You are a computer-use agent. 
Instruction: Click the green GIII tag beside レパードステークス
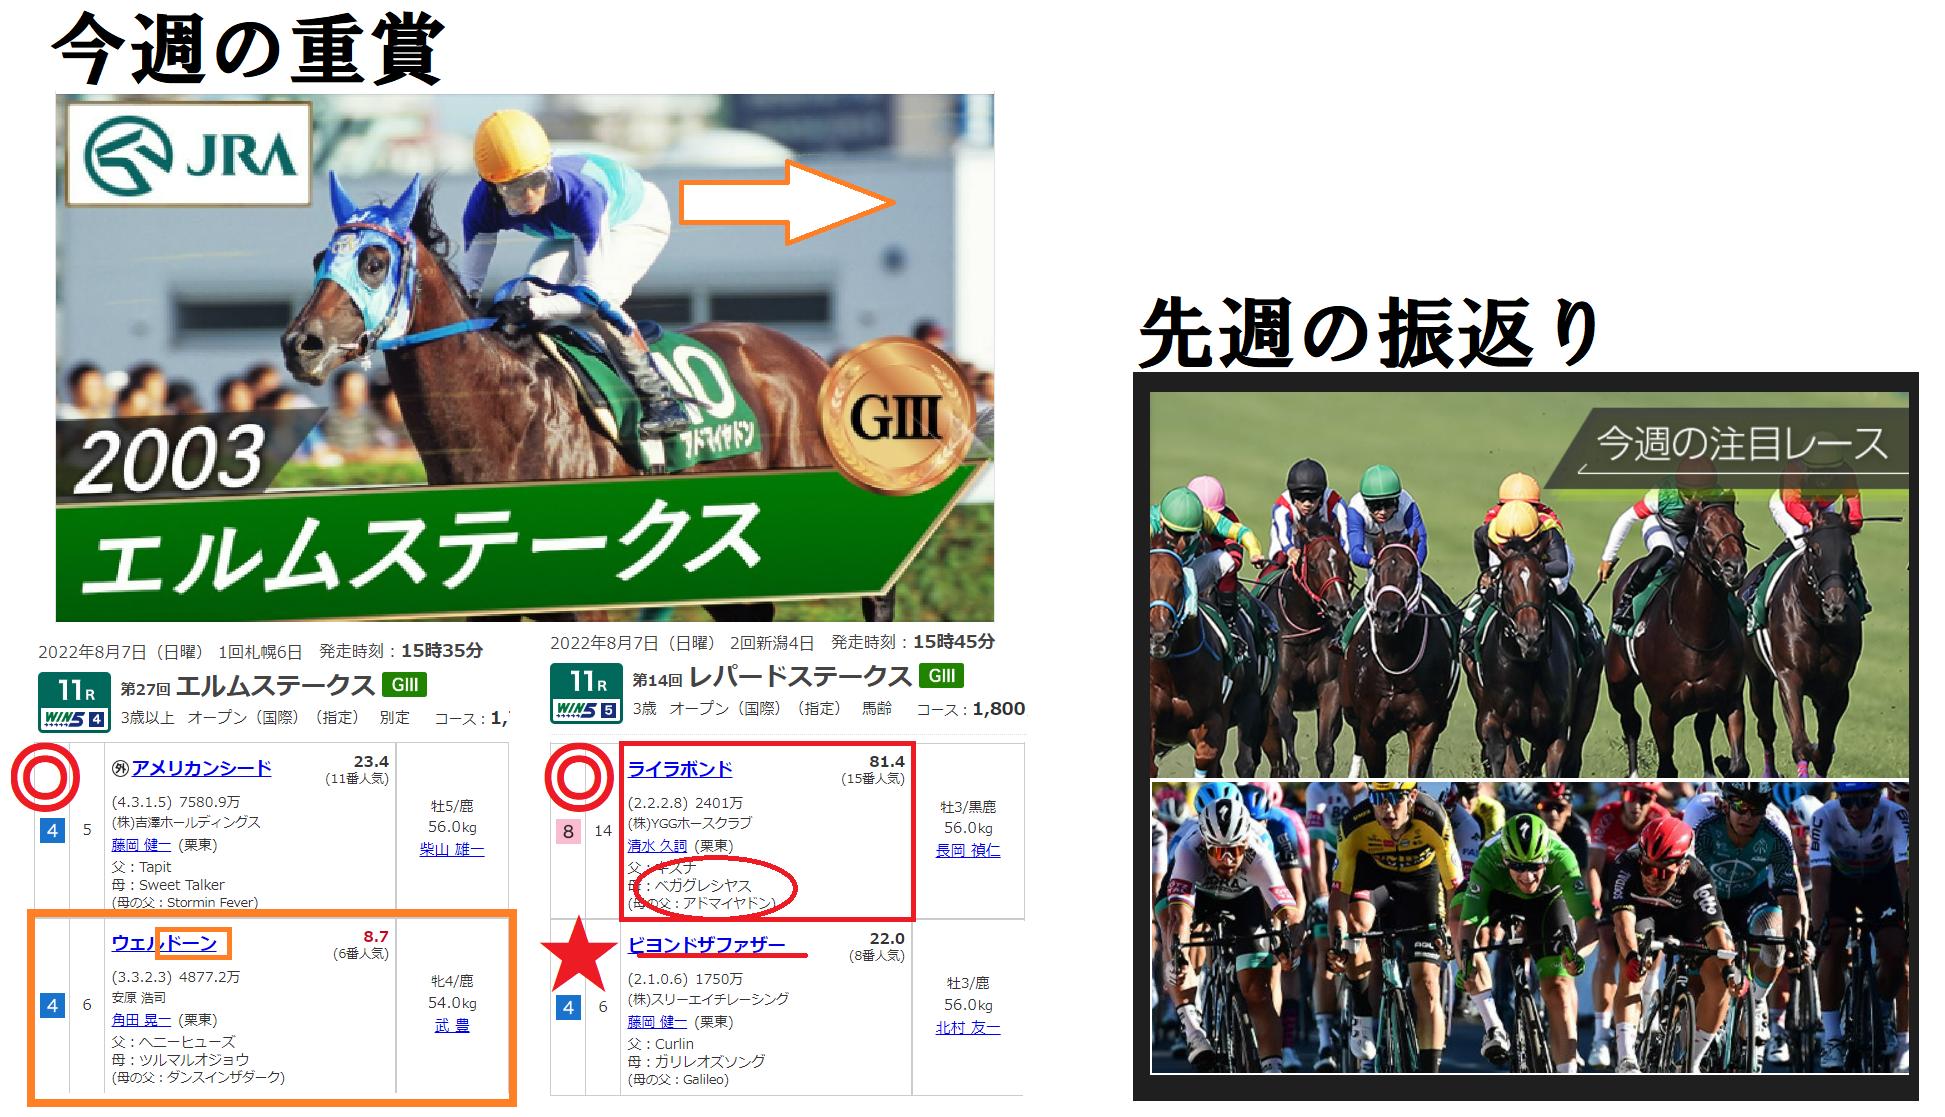click(x=940, y=676)
